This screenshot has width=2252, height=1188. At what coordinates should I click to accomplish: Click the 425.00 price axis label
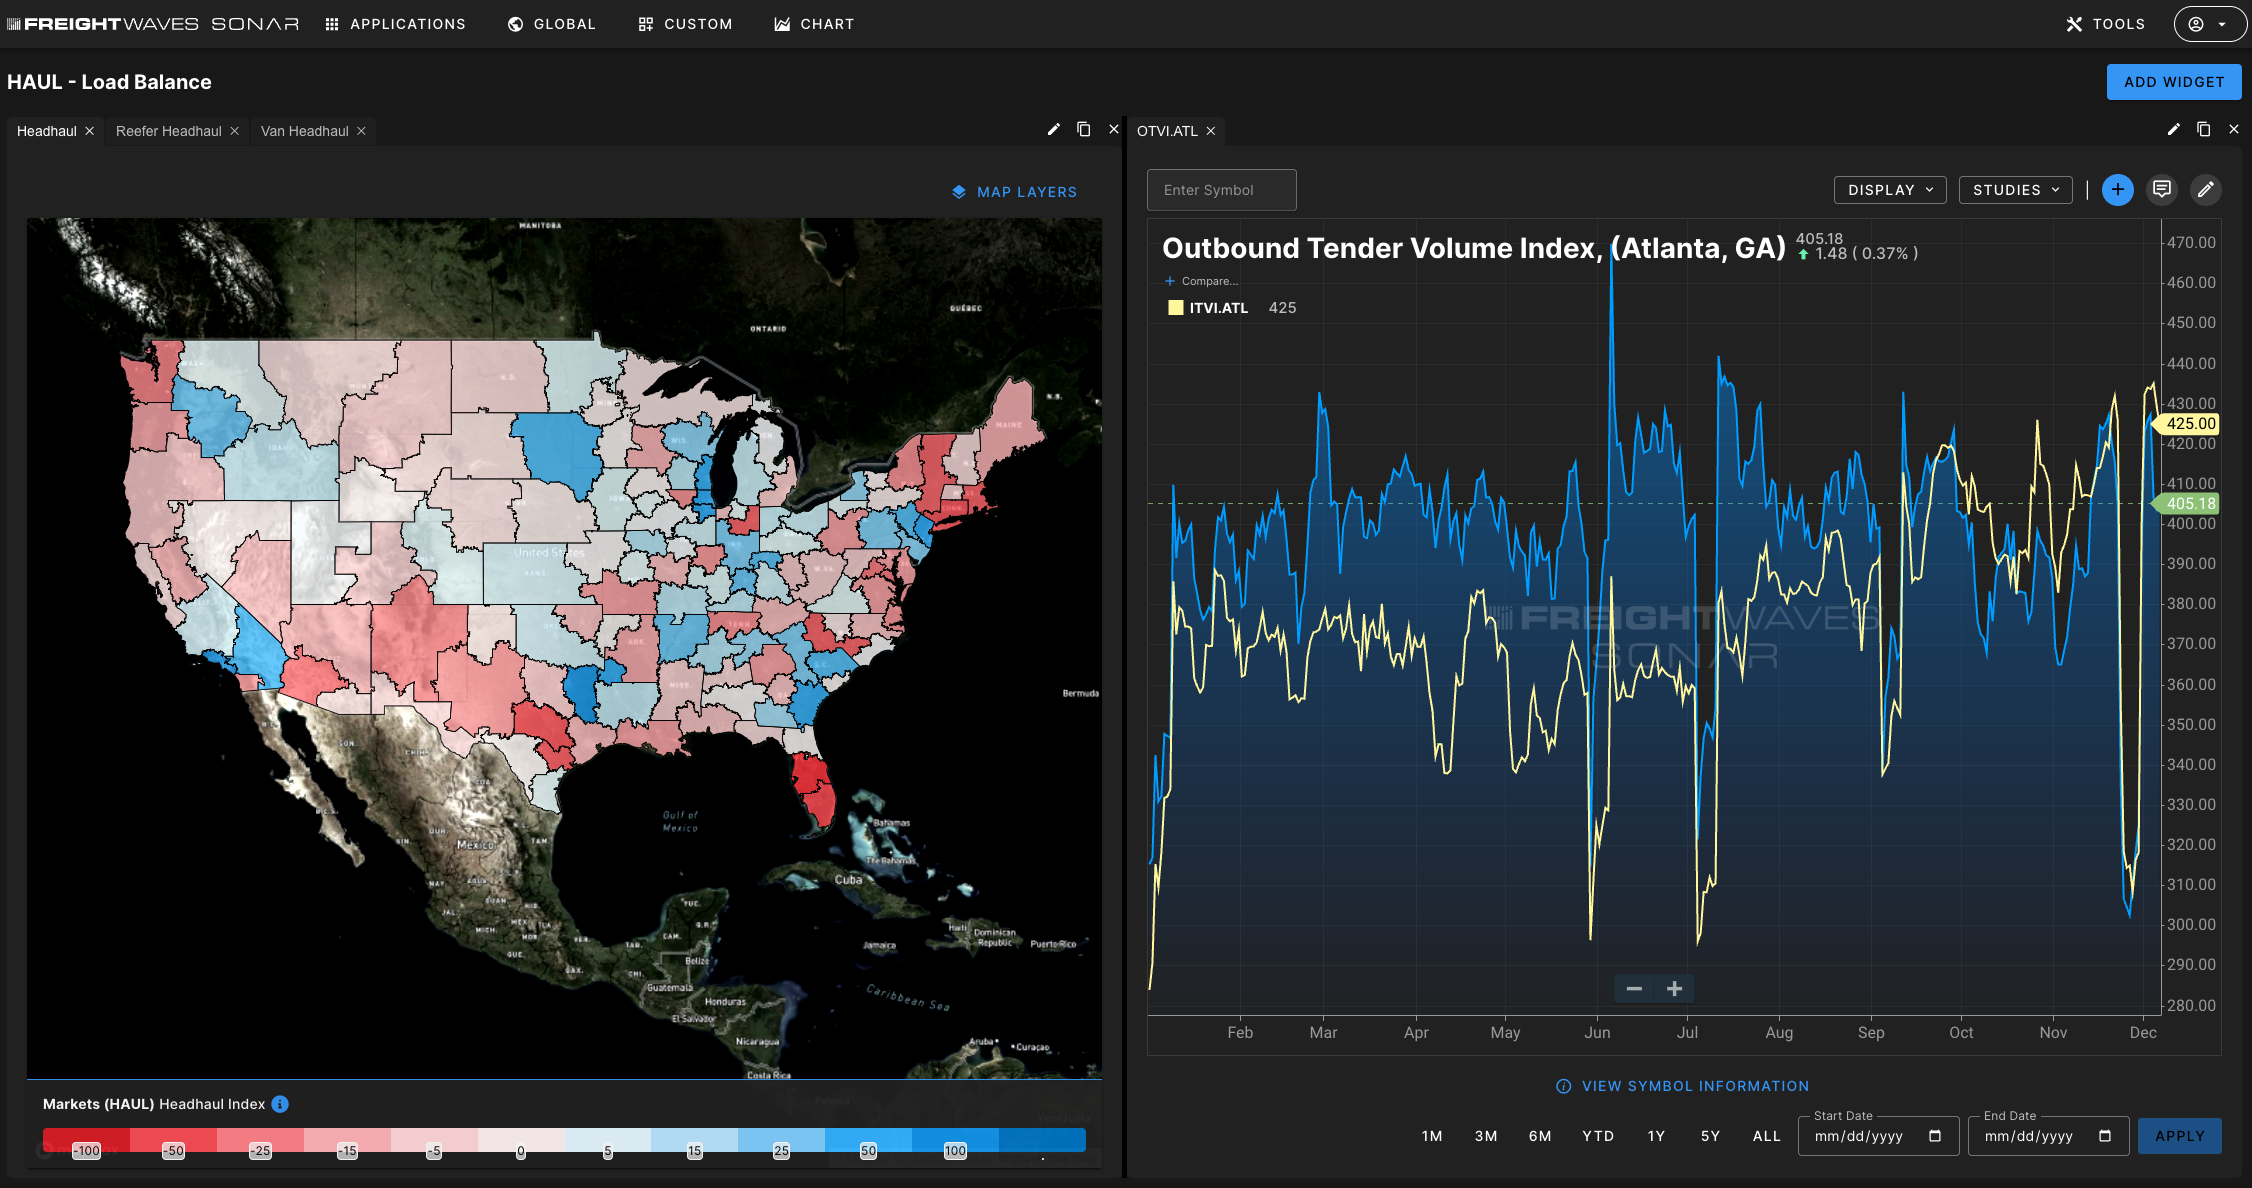pos(2190,424)
